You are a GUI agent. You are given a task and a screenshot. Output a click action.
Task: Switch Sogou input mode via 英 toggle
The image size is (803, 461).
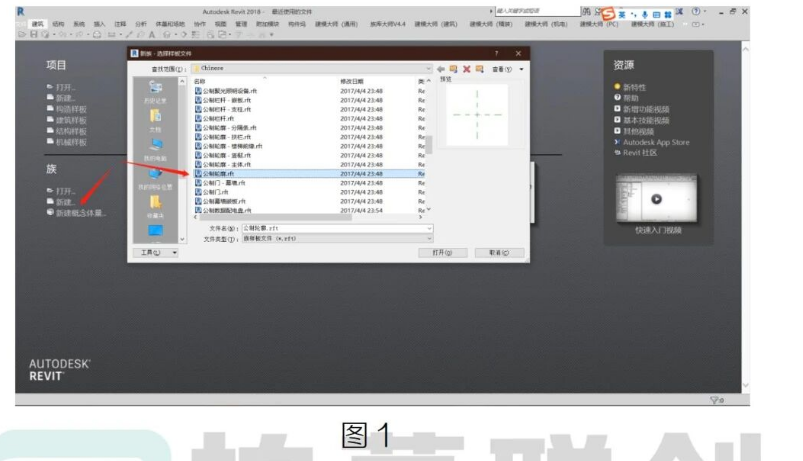tap(622, 15)
